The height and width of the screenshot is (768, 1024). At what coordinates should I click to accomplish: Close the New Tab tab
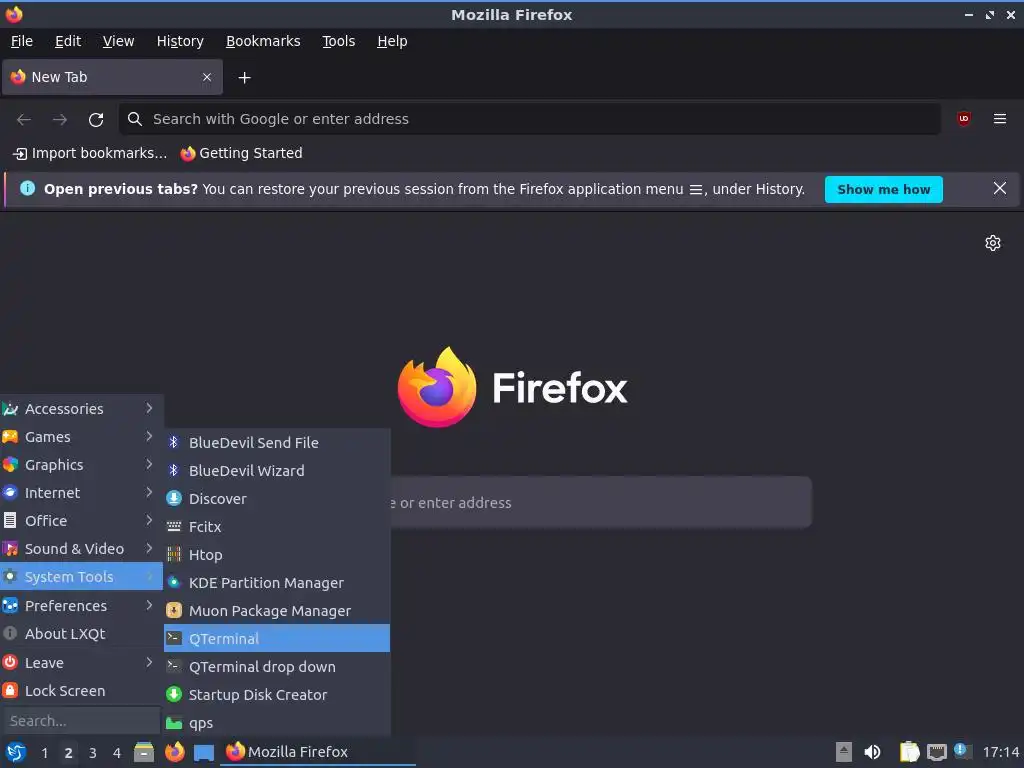[206, 77]
